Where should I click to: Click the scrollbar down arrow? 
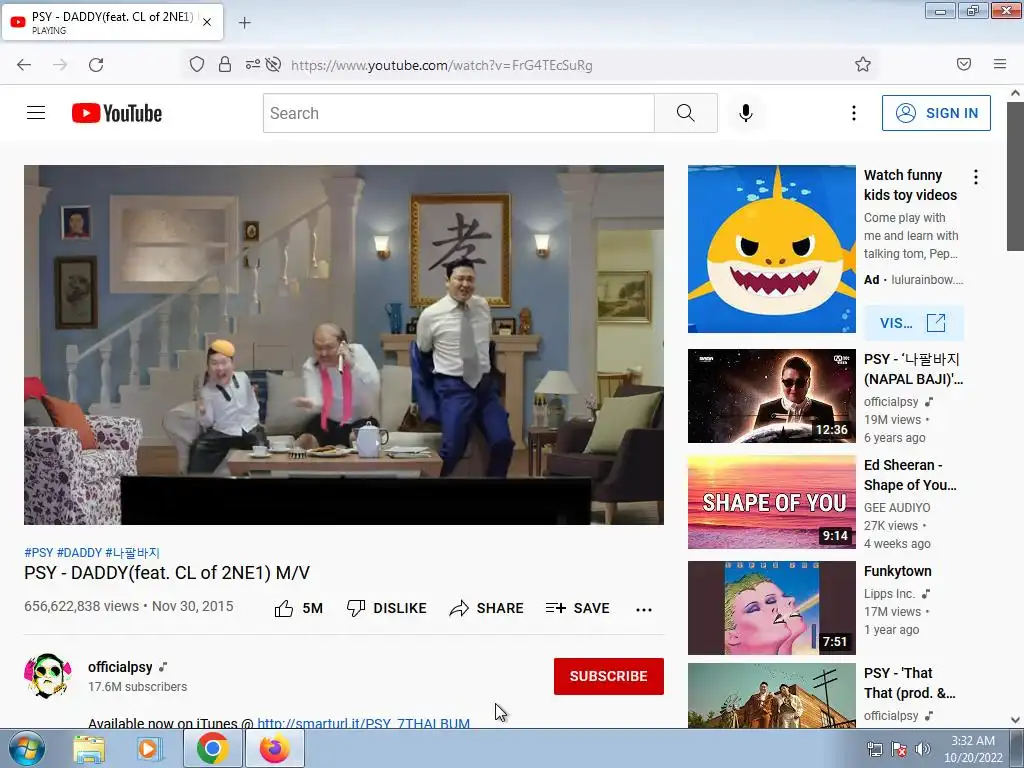click(x=1016, y=720)
